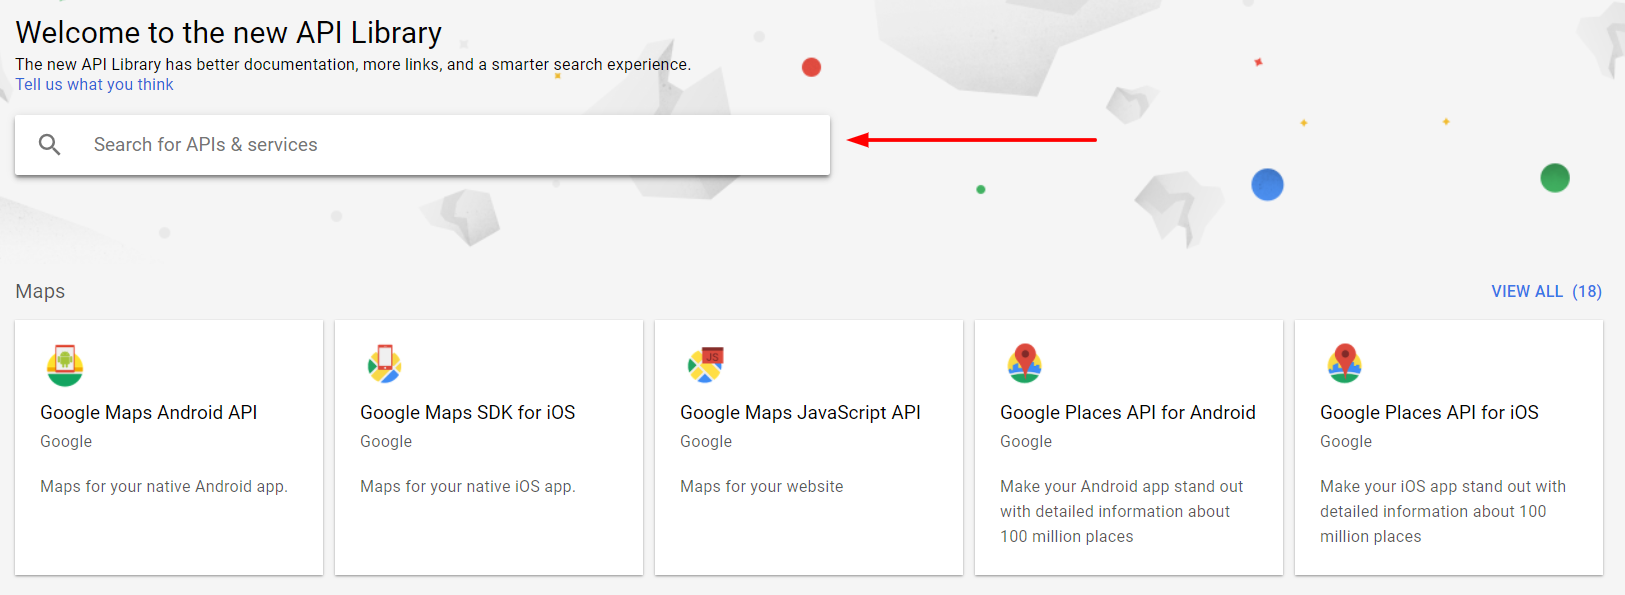Open the Google Maps Android API title
This screenshot has height=595, width=1625.
149,412
